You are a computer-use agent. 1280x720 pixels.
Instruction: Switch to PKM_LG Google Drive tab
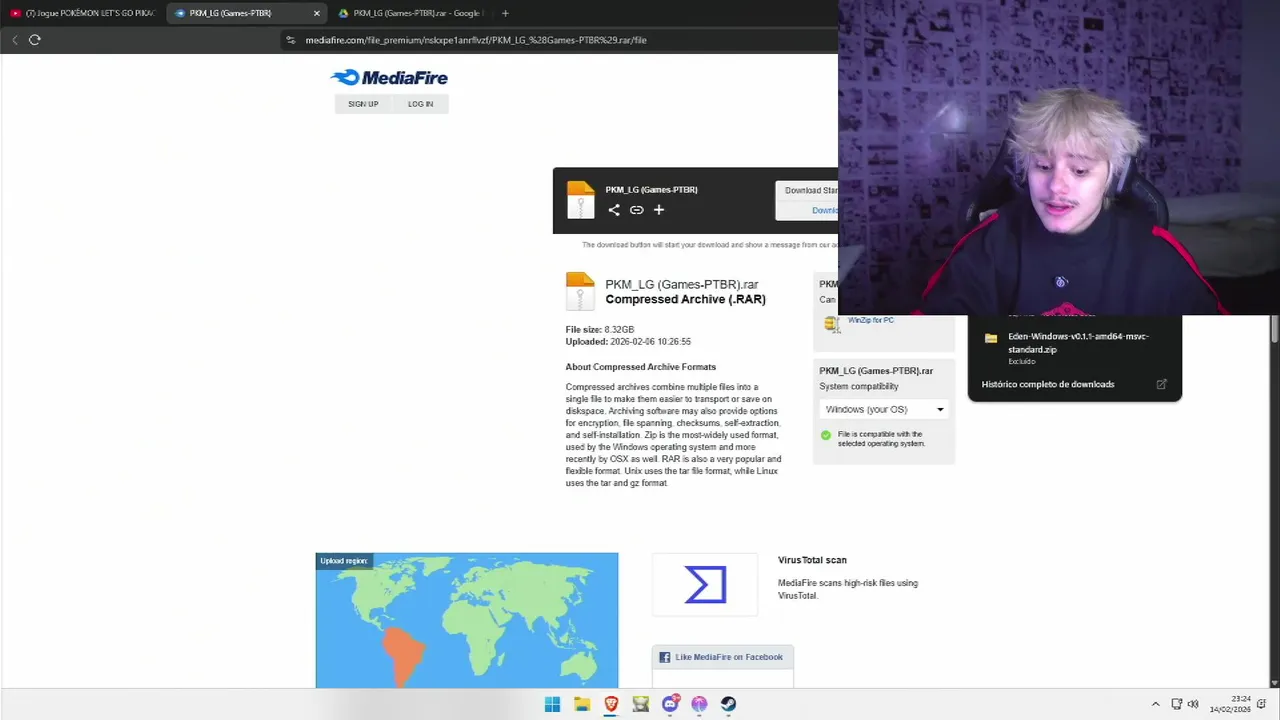[x=410, y=13]
